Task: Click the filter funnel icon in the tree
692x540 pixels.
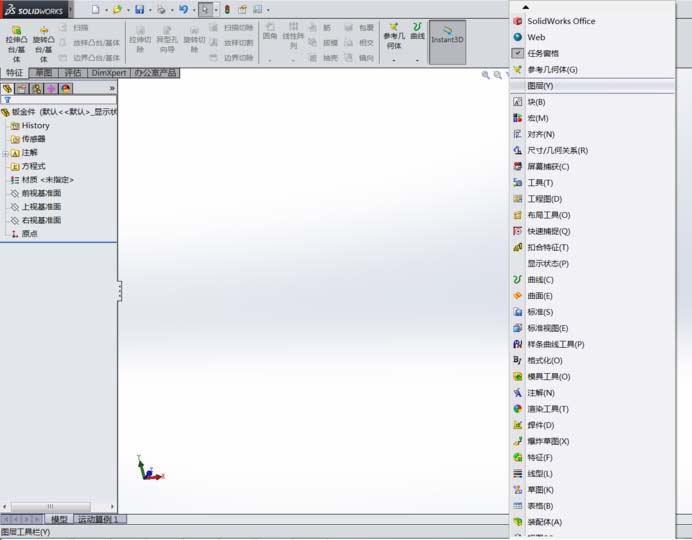Action: coord(7,100)
